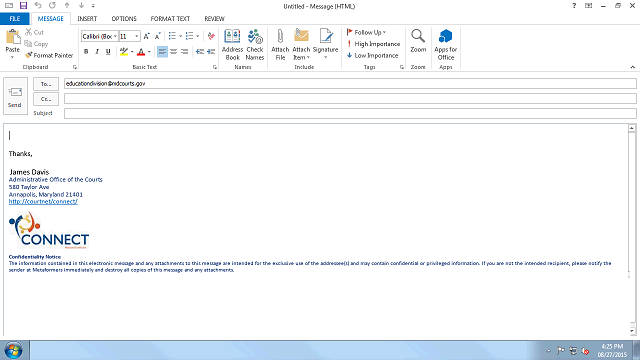Launch Apps for Office
Image resolution: width=640 pixels, height=360 pixels.
pyautogui.click(x=445, y=44)
